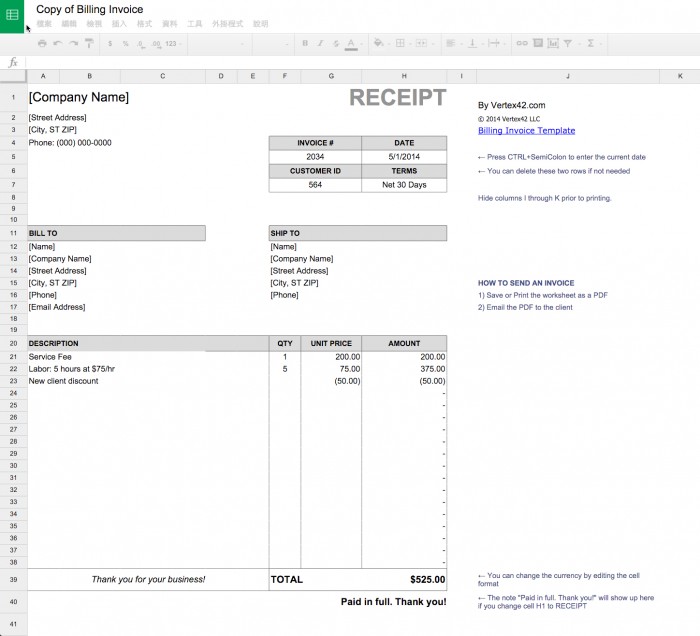Toggle bold formatting (B)
The width and height of the screenshot is (700, 636).
coord(305,43)
